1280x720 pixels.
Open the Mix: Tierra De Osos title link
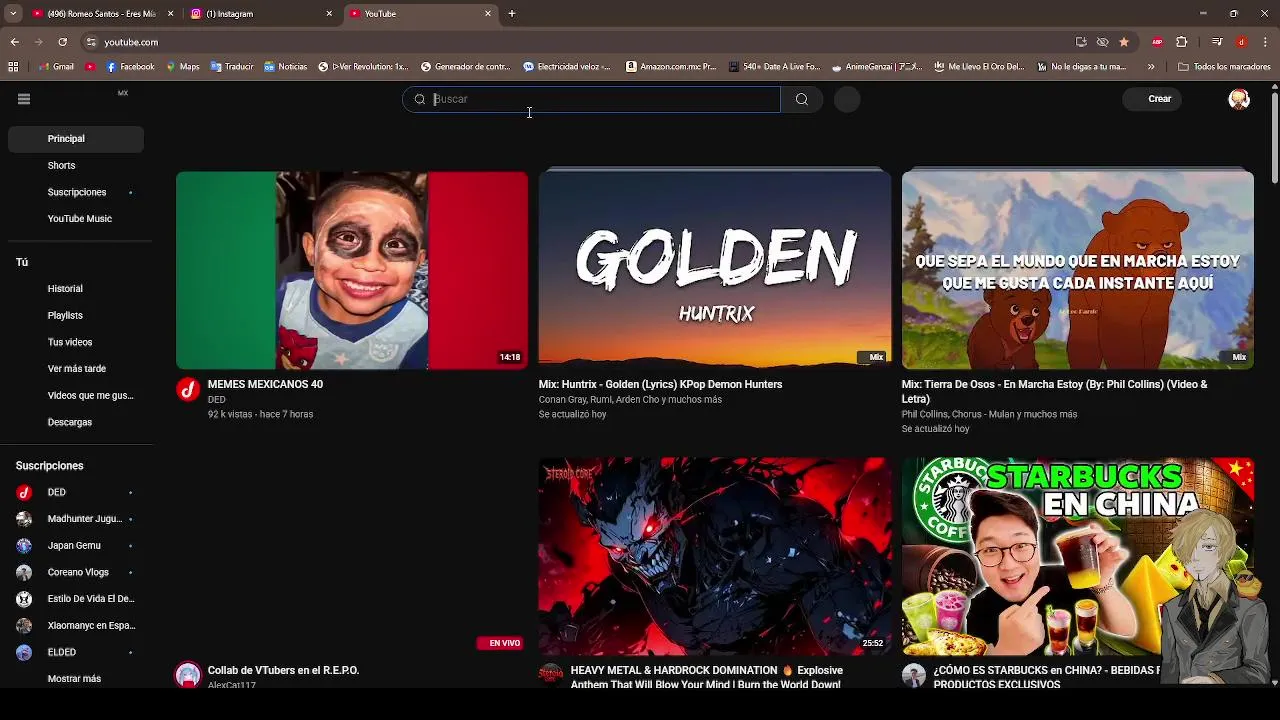(x=1055, y=391)
